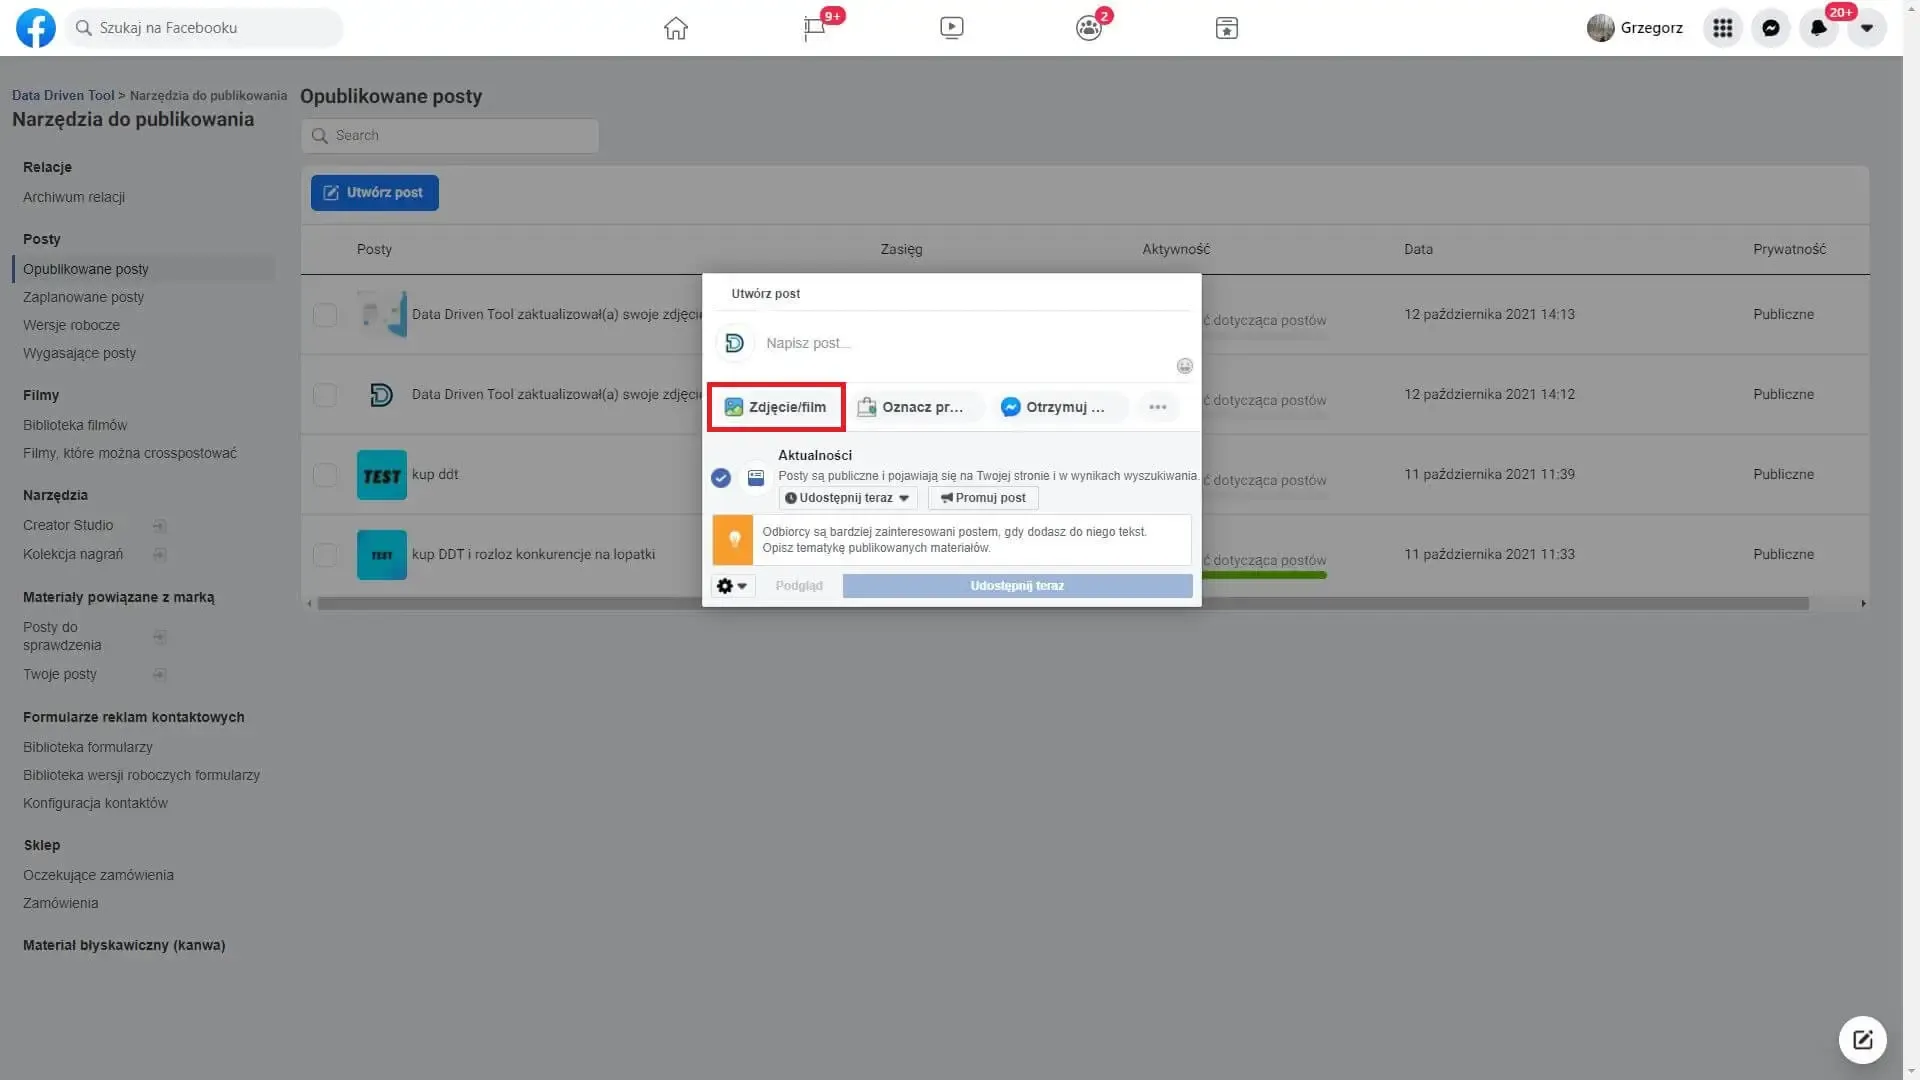Open the grid menu icon

[x=1722, y=28]
